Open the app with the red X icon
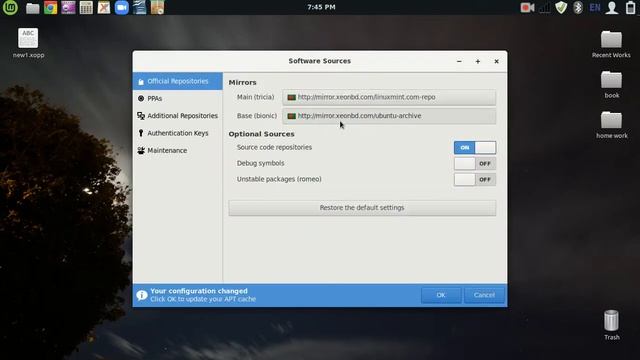 pyautogui.click(x=104, y=8)
